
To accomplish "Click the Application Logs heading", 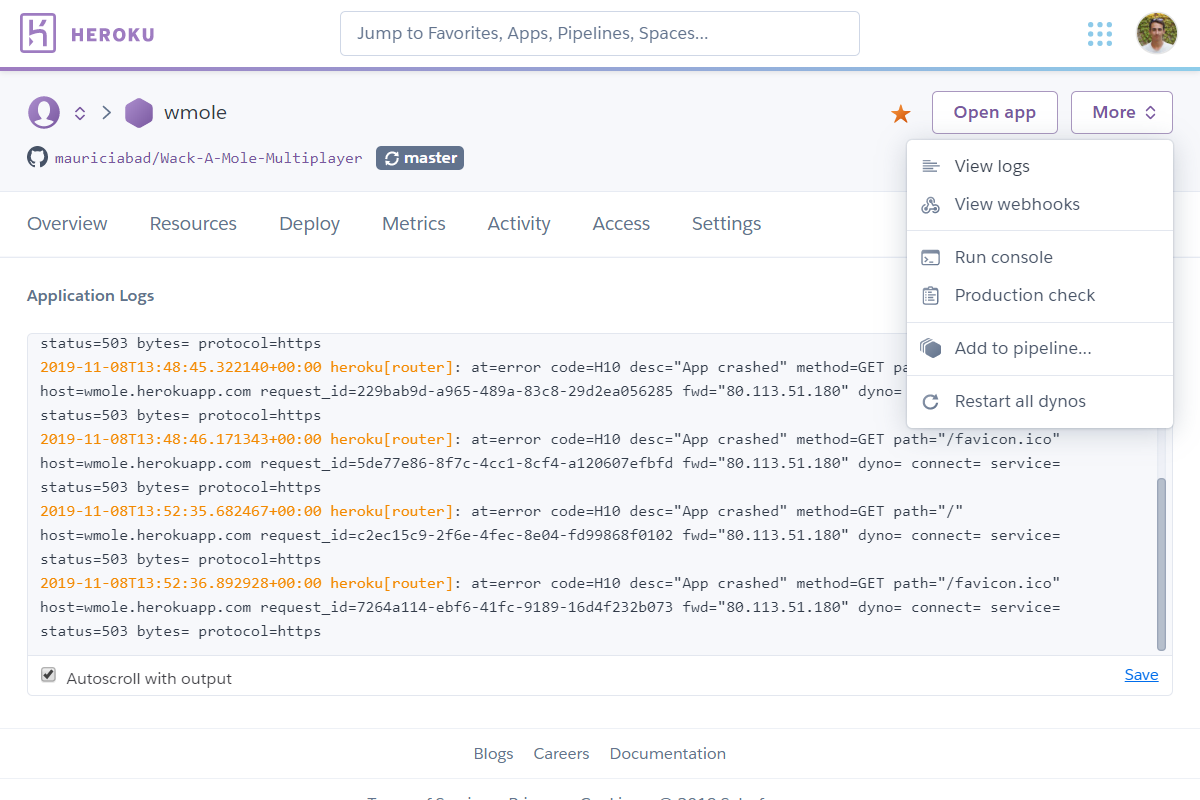I will click(91, 296).
